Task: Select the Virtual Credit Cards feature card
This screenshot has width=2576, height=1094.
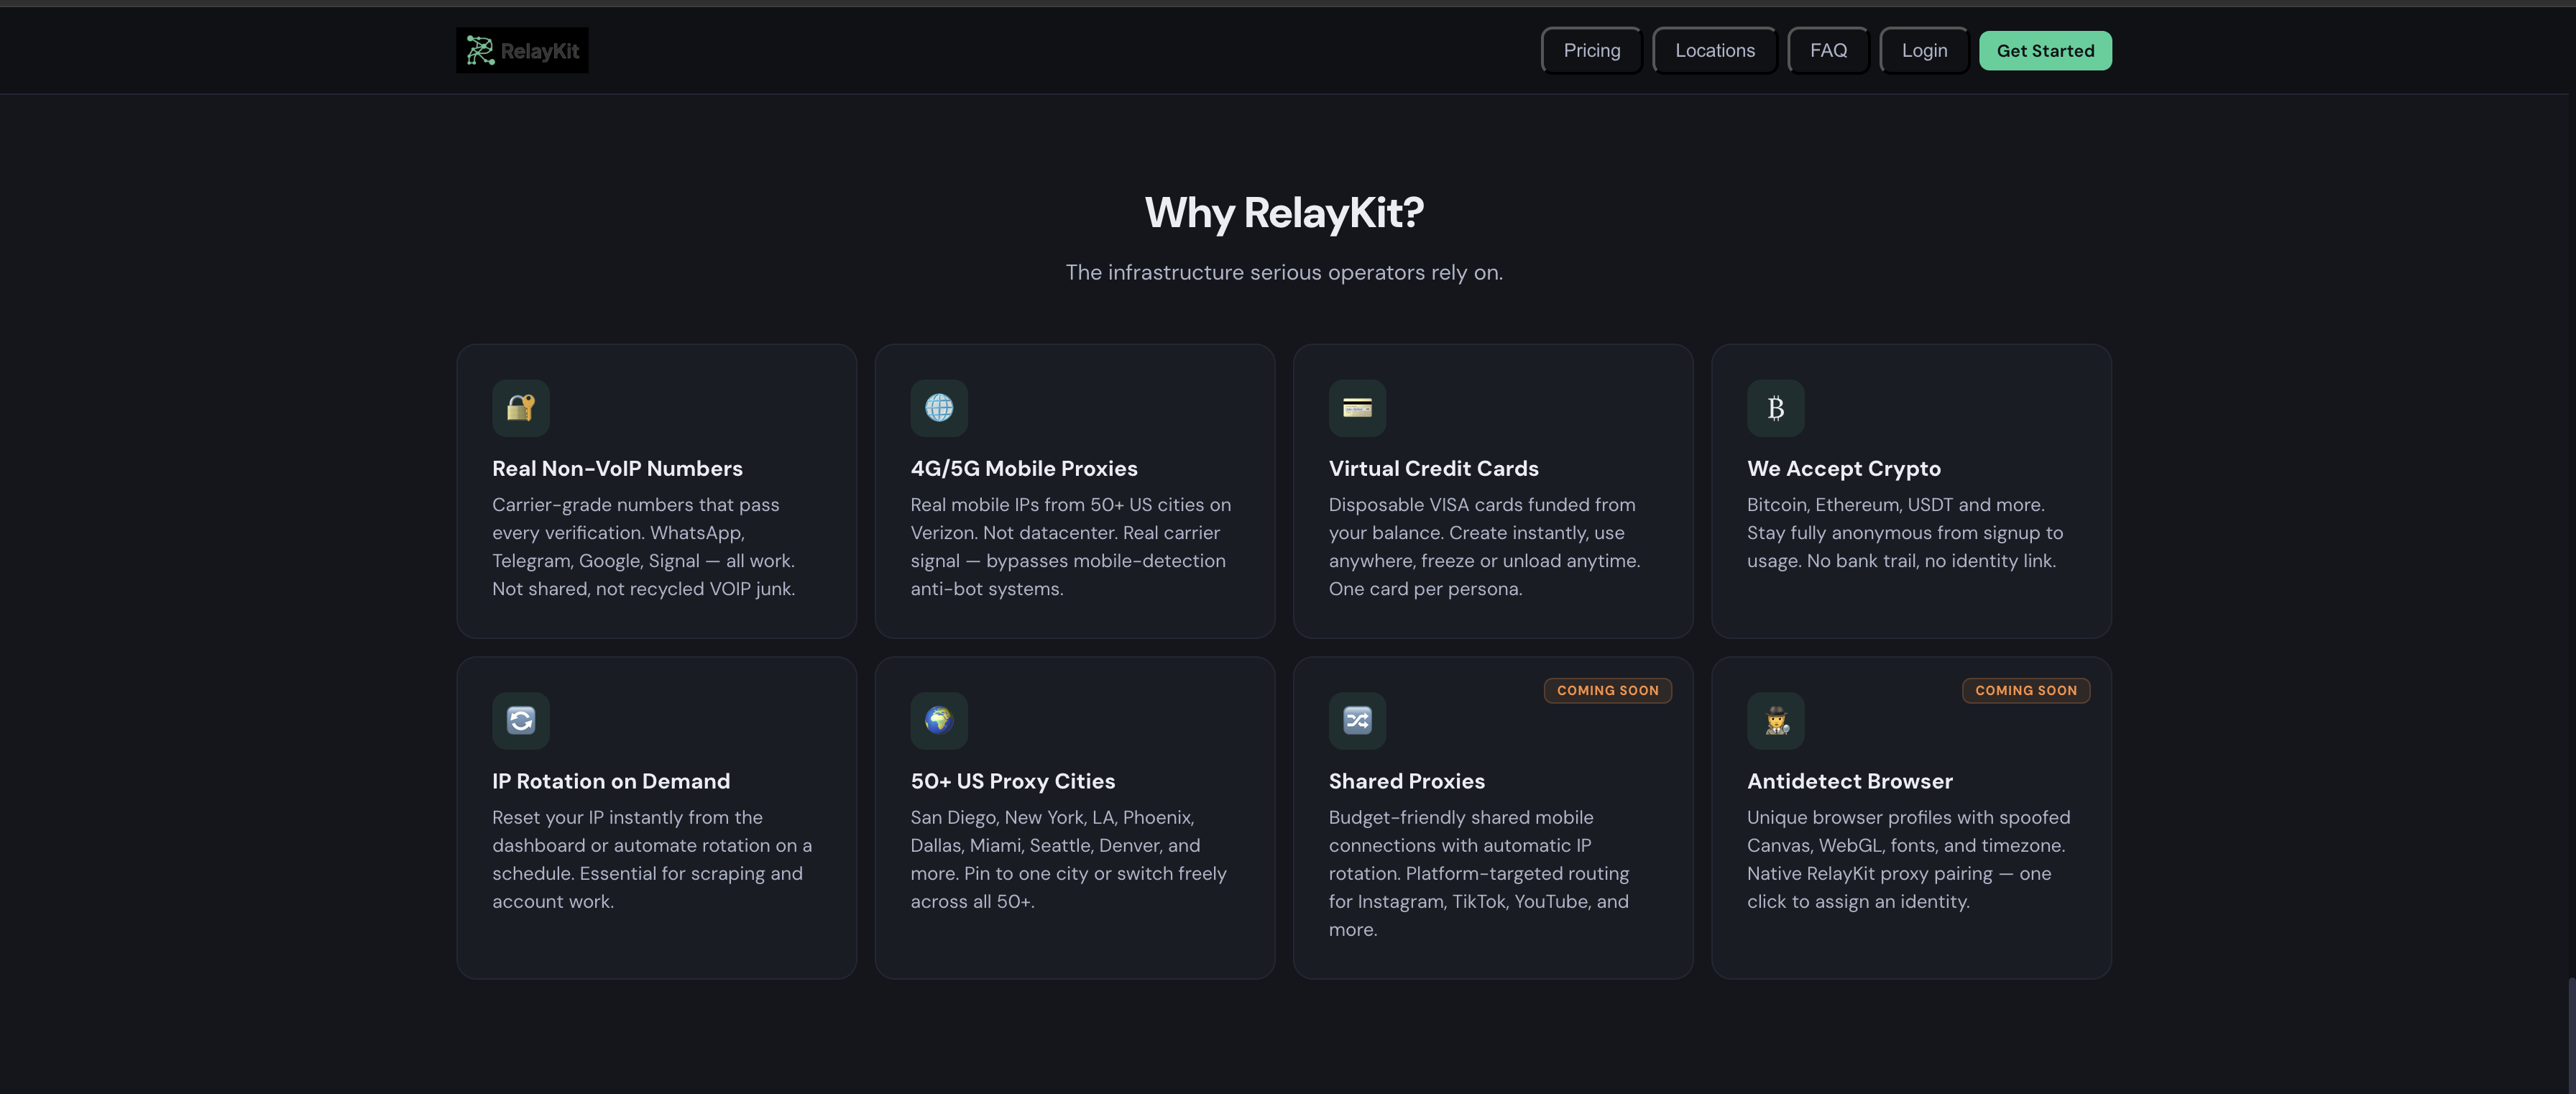Action: (1492, 491)
